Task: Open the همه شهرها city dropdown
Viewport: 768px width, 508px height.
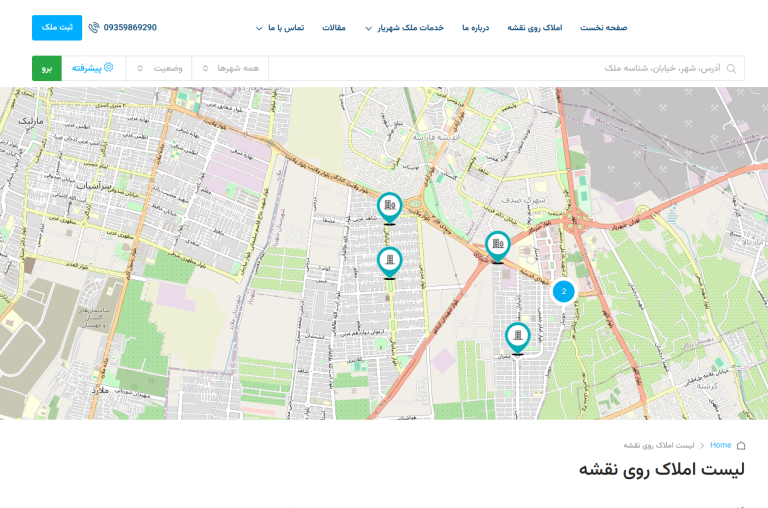Action: click(230, 69)
